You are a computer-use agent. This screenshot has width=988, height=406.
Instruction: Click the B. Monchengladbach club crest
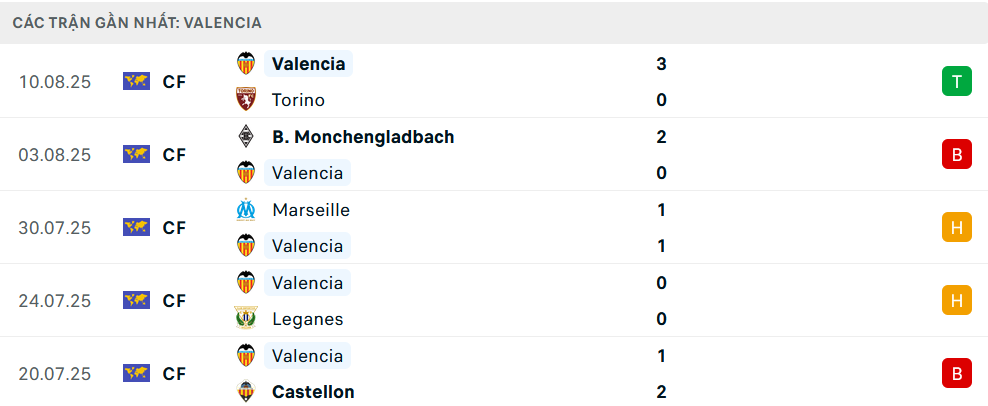pyautogui.click(x=245, y=137)
